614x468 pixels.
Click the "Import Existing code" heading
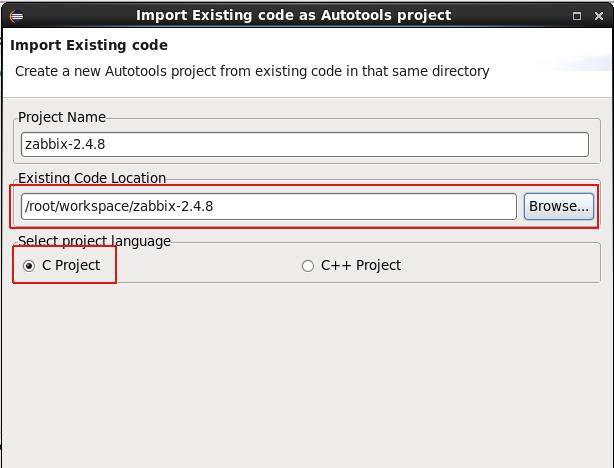[89, 45]
